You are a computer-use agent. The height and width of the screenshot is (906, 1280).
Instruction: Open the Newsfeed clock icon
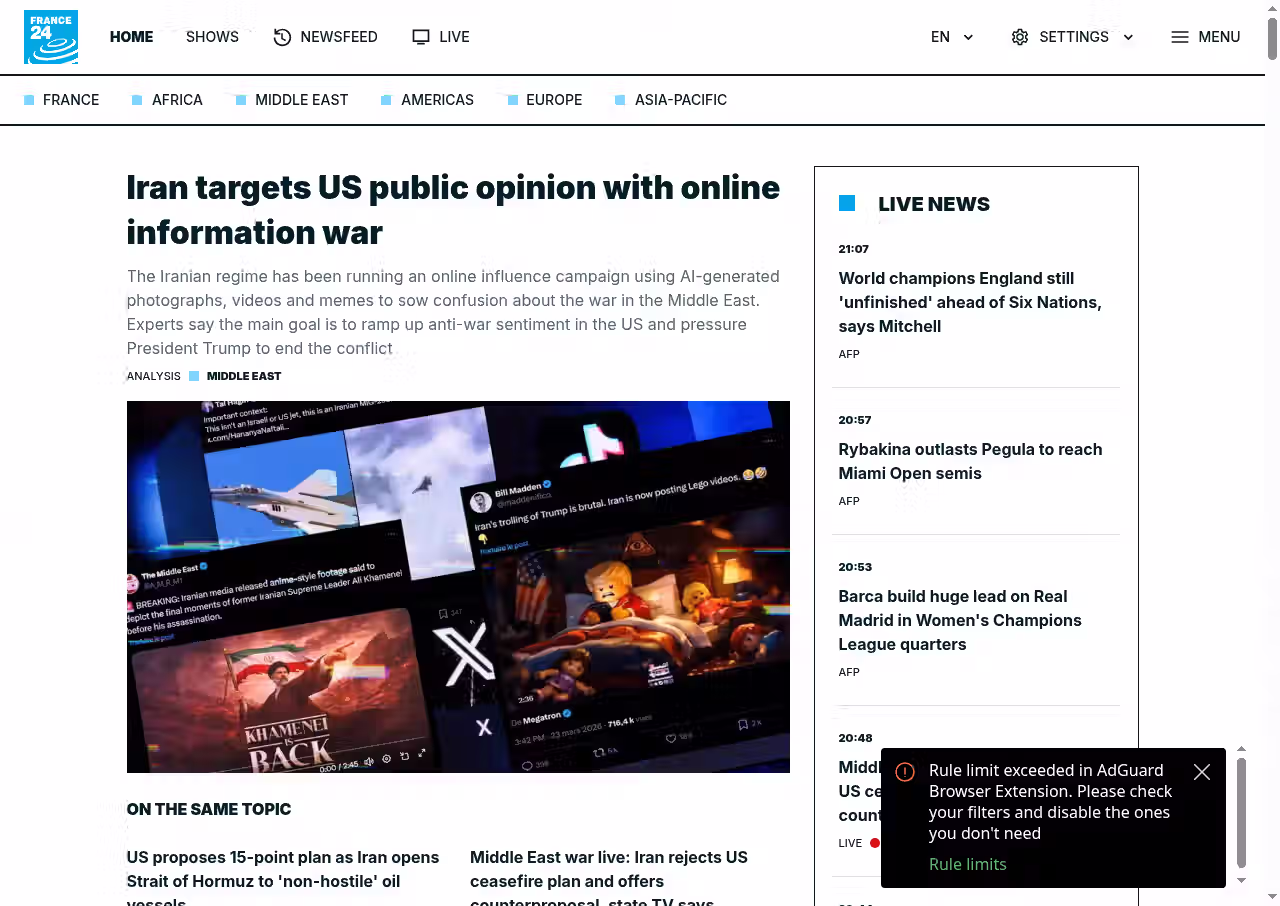[x=282, y=37]
